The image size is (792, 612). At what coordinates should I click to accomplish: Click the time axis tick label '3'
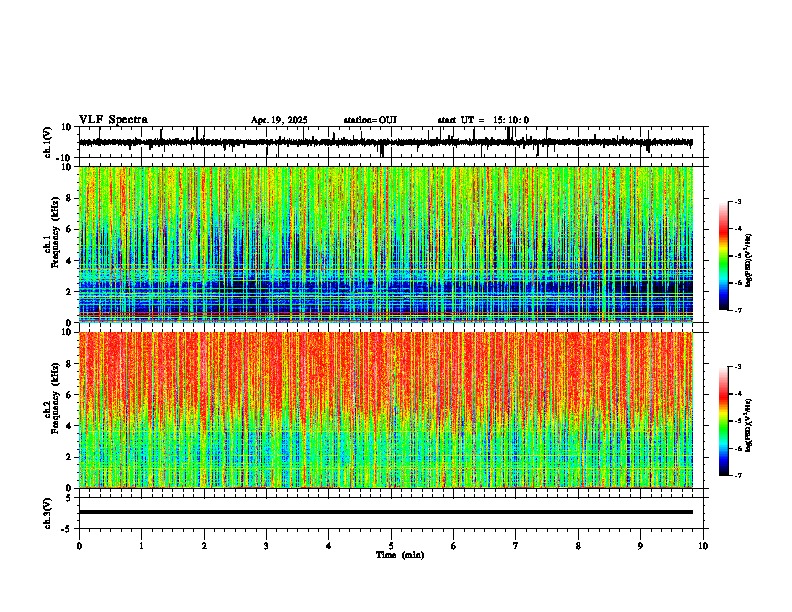coord(266,546)
